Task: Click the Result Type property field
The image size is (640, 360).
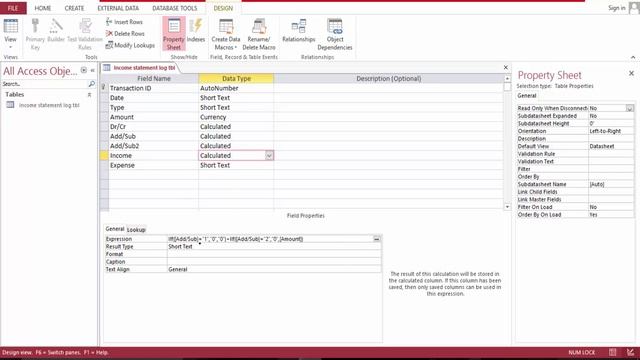Action: 274,247
